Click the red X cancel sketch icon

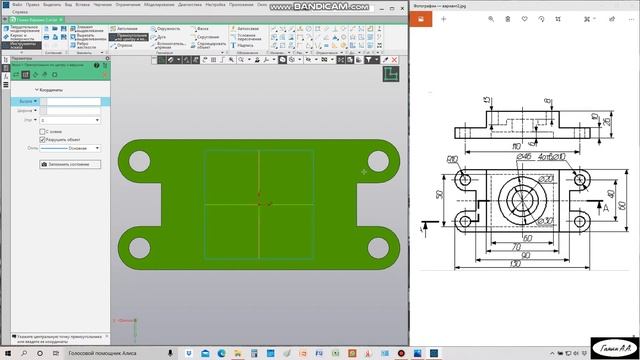click(x=394, y=60)
